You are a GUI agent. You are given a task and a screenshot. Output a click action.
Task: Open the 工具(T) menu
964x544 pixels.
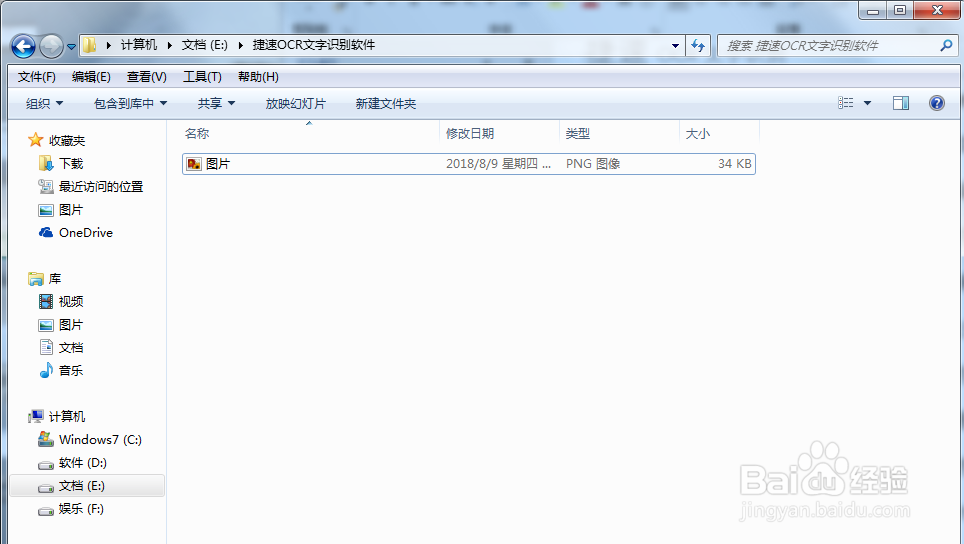(202, 77)
